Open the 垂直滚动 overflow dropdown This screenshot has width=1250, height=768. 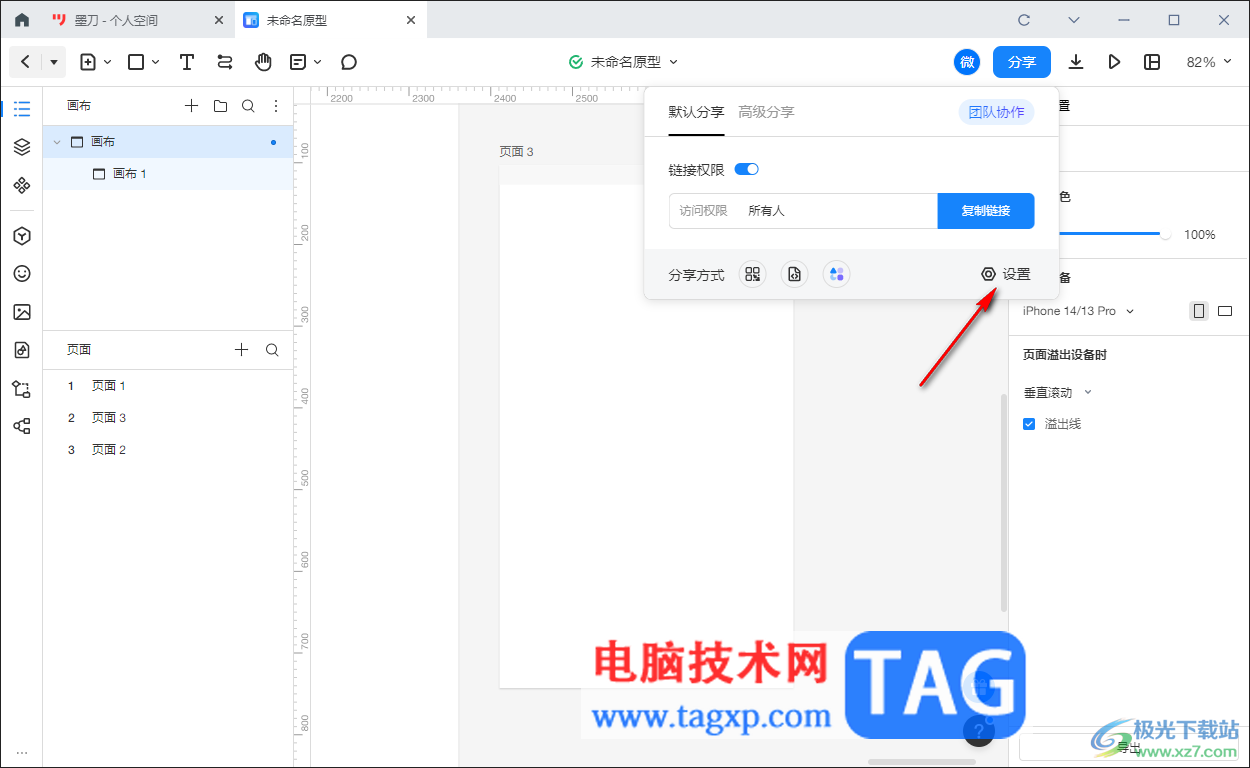[x=1058, y=393]
